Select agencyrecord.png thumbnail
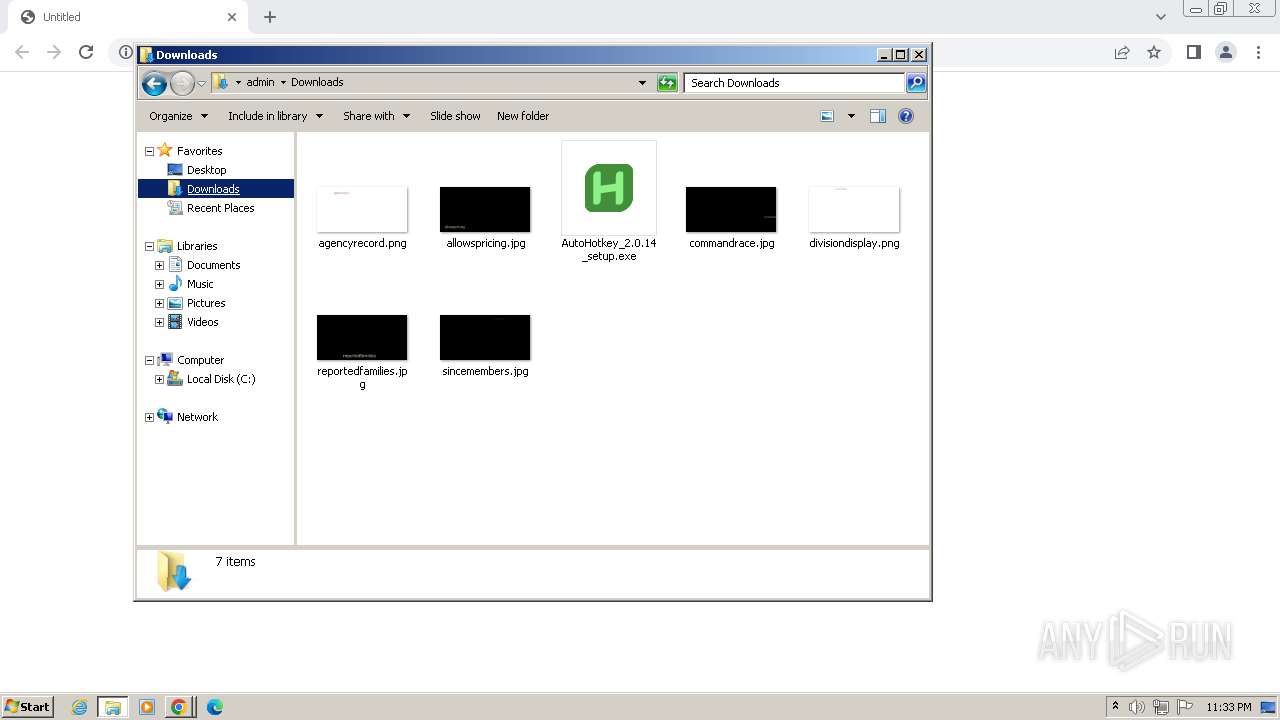The image size is (1280, 720). tap(362, 210)
